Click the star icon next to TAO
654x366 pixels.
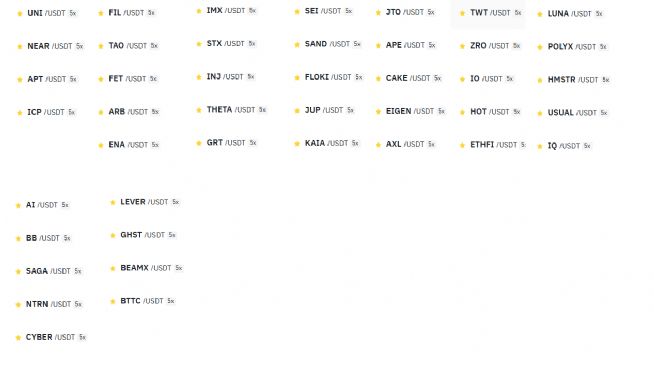[101, 46]
